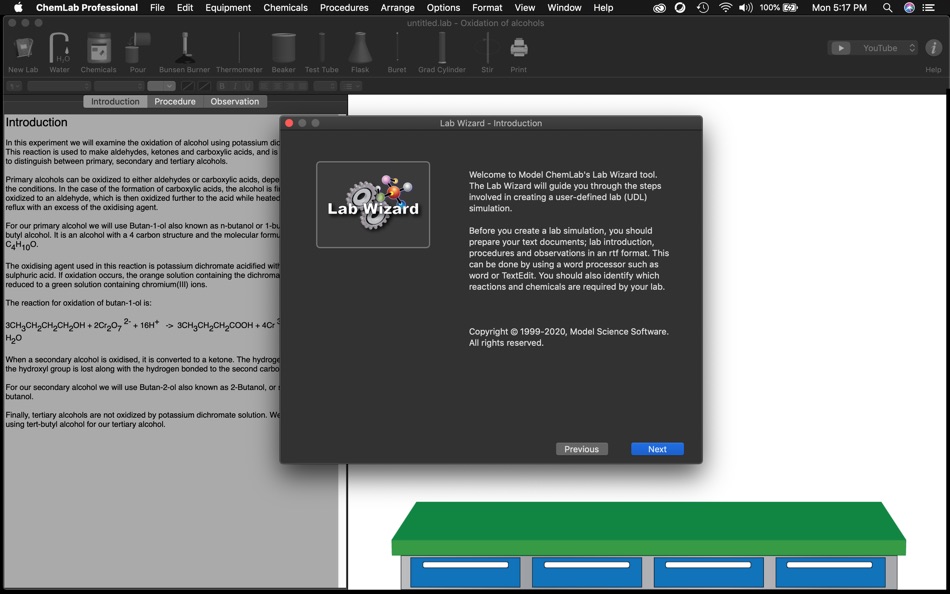Add a Grad Cylinder from toolbar
Viewport: 950px width, 594px height.
click(442, 48)
